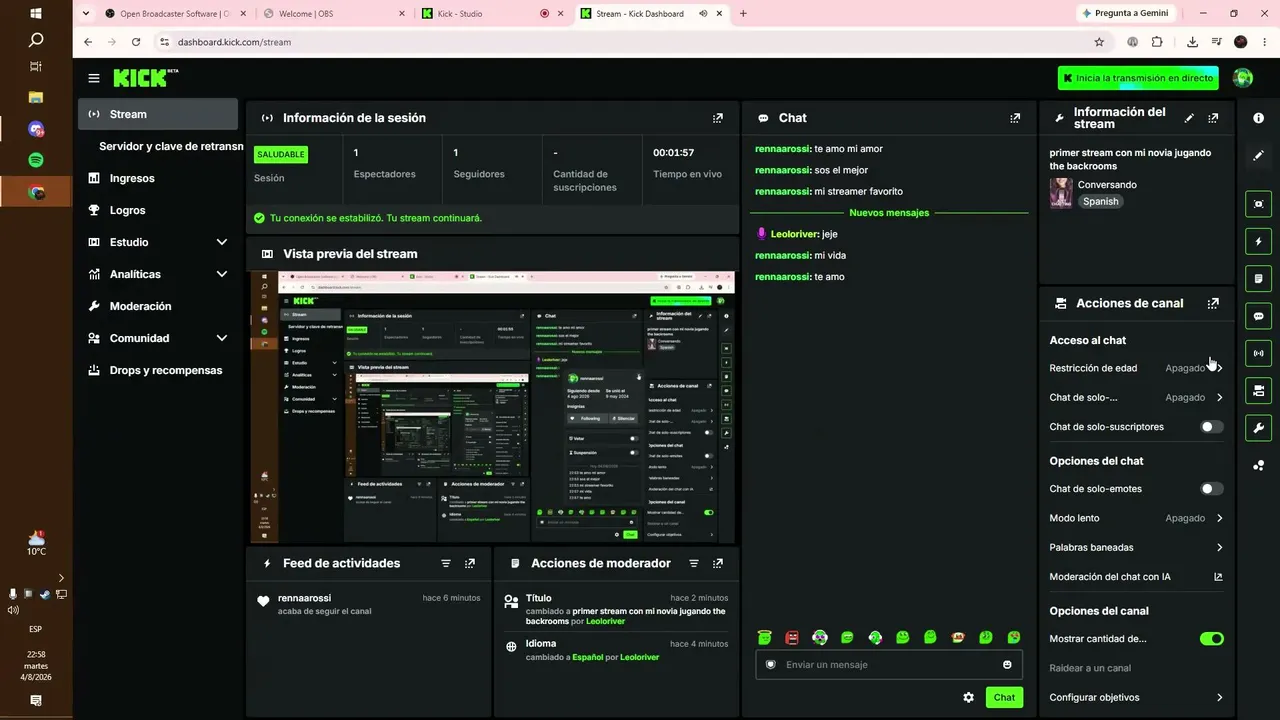Toggle the lightning bolt activity feed rail icon
The image size is (1280, 720).
pyautogui.click(x=1258, y=242)
